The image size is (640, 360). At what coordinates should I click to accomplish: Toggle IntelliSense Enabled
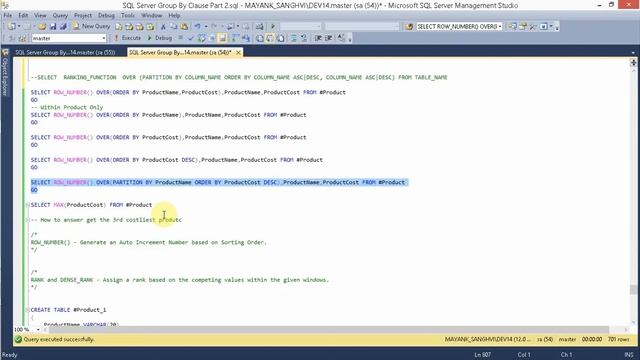[x=222, y=38]
